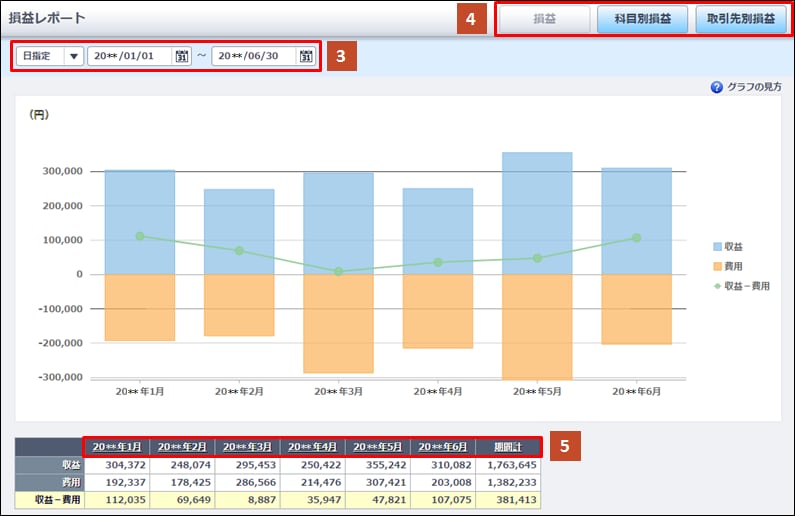Click the profit cell 8,887

point(247,500)
